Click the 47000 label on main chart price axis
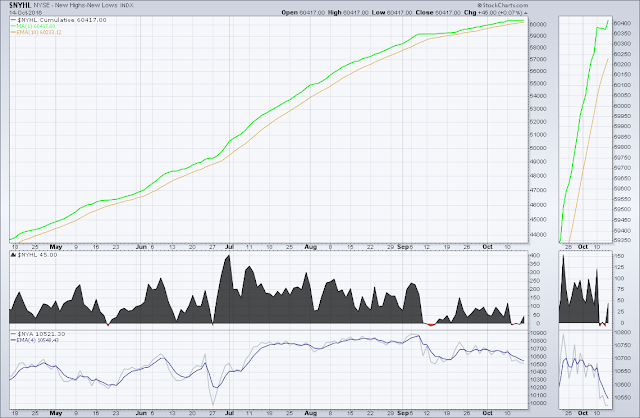The width and height of the screenshot is (640, 418). (538, 190)
